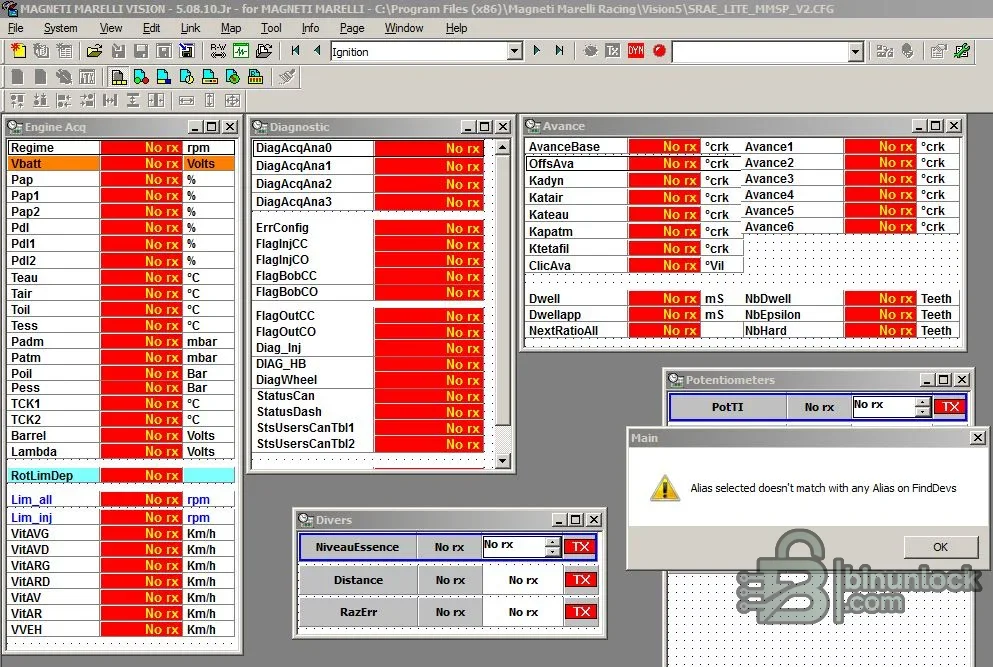This screenshot has height=667, width=993.
Task: Click the New file icon with red star
Action: (x=18, y=51)
